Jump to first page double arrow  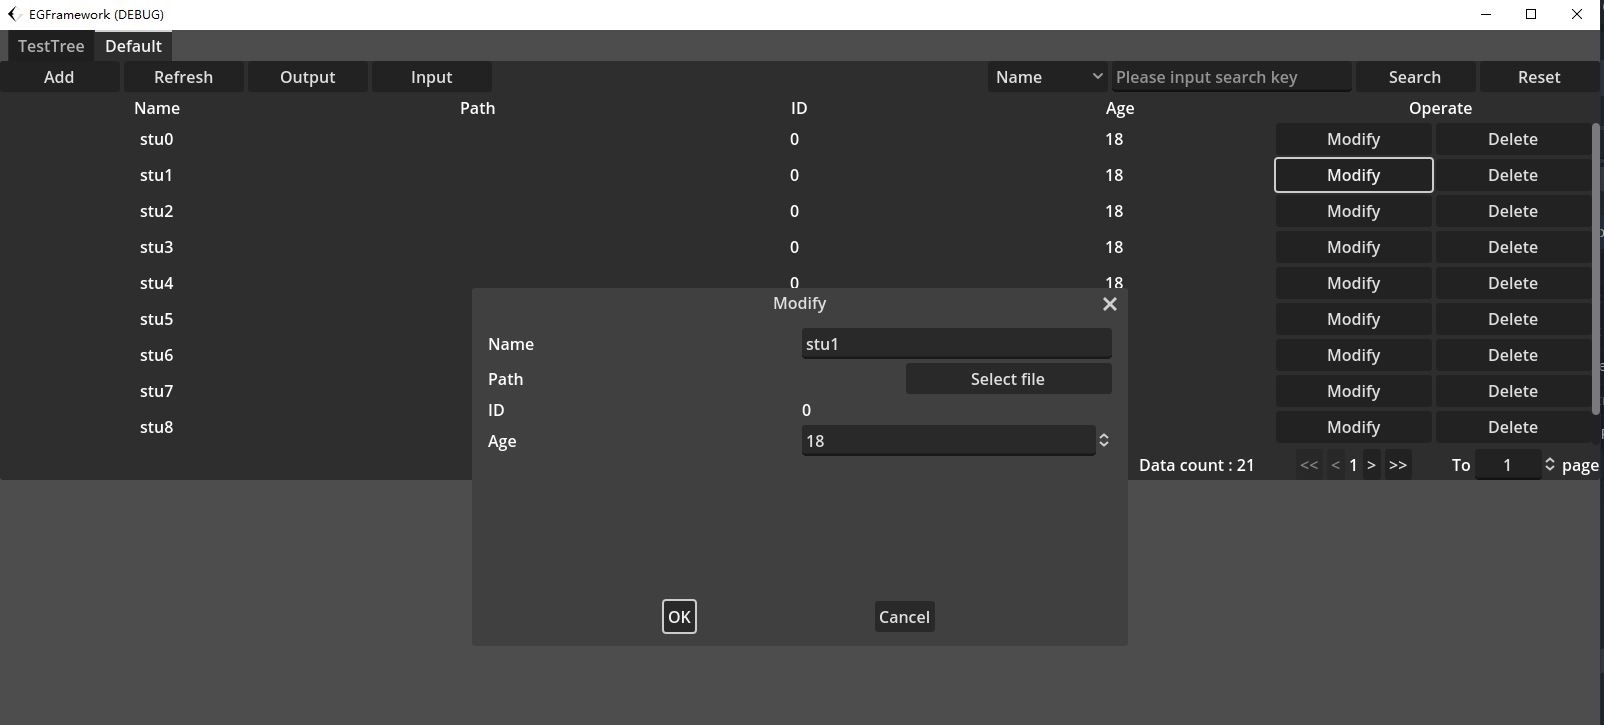tap(1308, 465)
